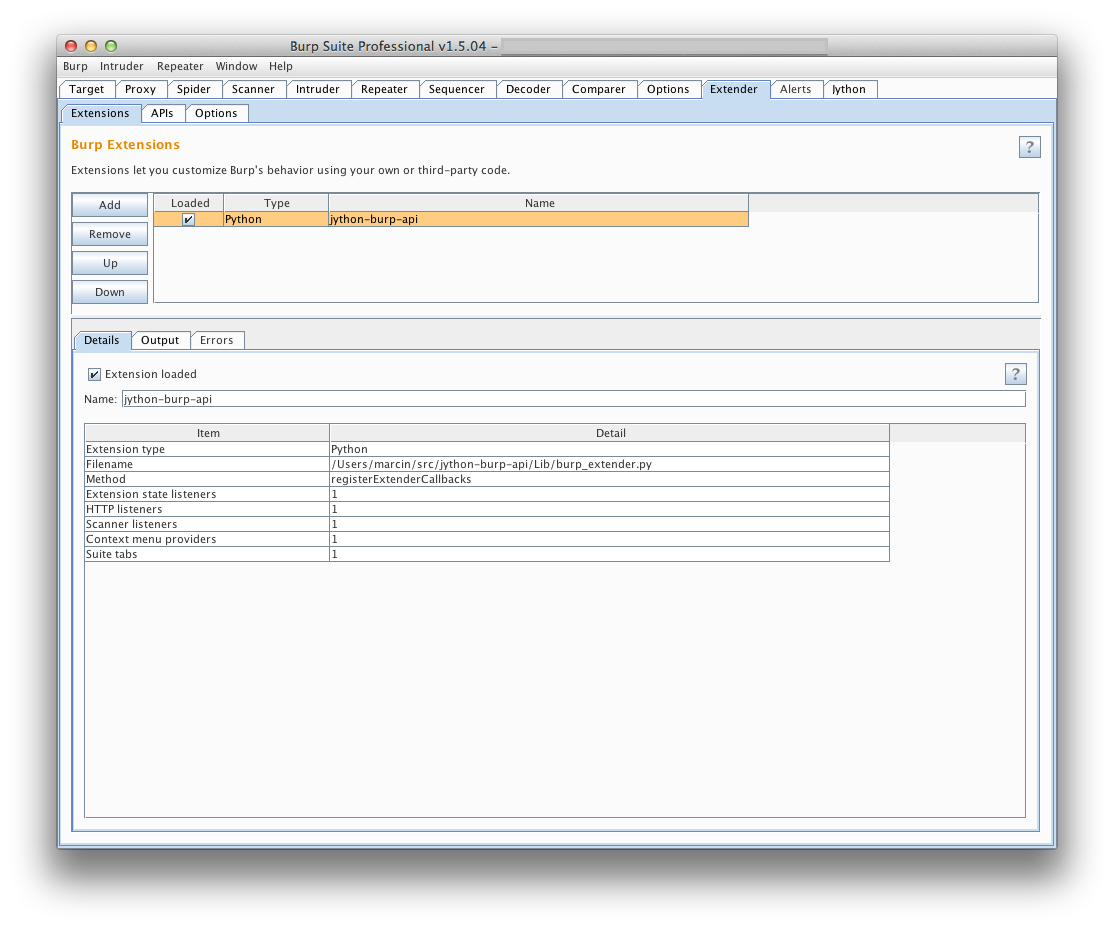Open the Extender Options sub-tab
This screenshot has width=1114, height=928.
(x=216, y=113)
